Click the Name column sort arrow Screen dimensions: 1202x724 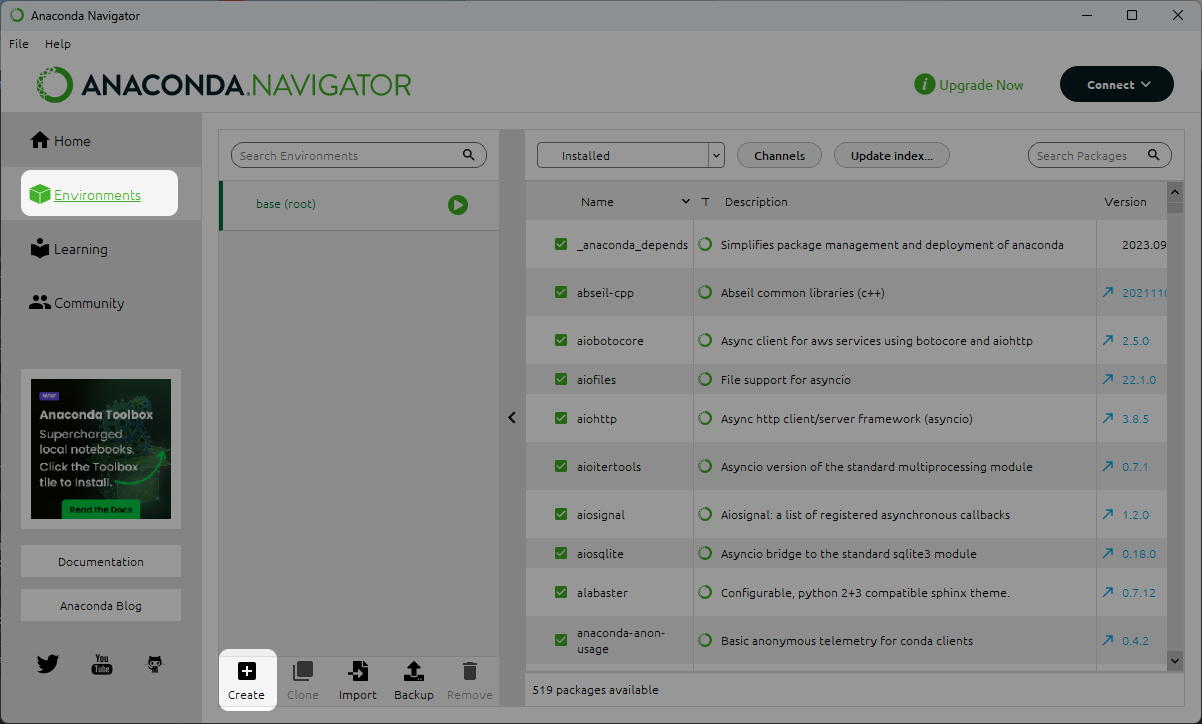[x=686, y=202]
